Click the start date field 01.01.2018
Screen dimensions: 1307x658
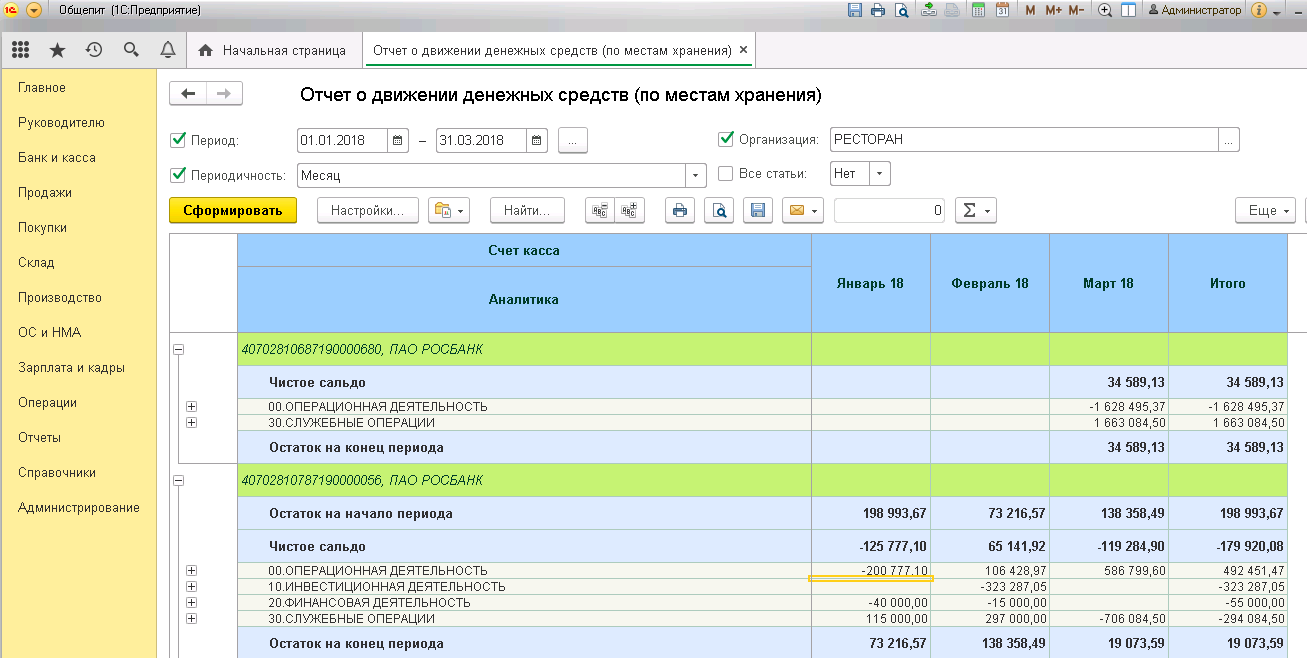click(343, 141)
